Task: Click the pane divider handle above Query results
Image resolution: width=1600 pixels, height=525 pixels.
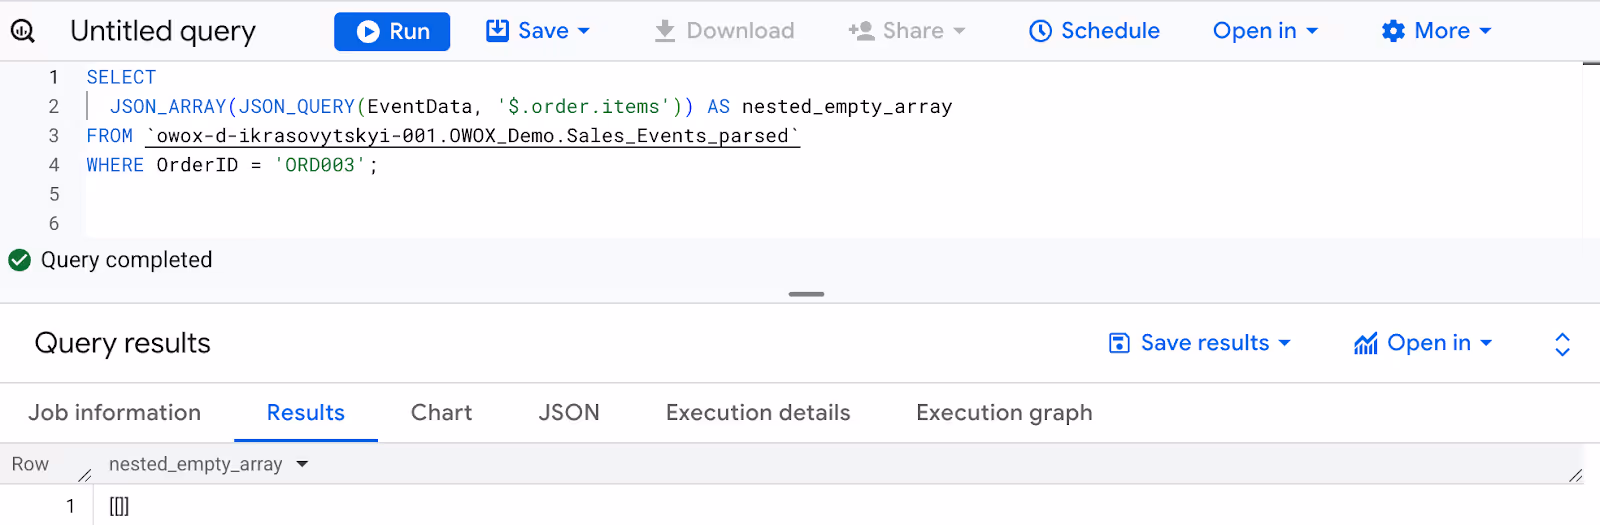Action: [x=806, y=294]
